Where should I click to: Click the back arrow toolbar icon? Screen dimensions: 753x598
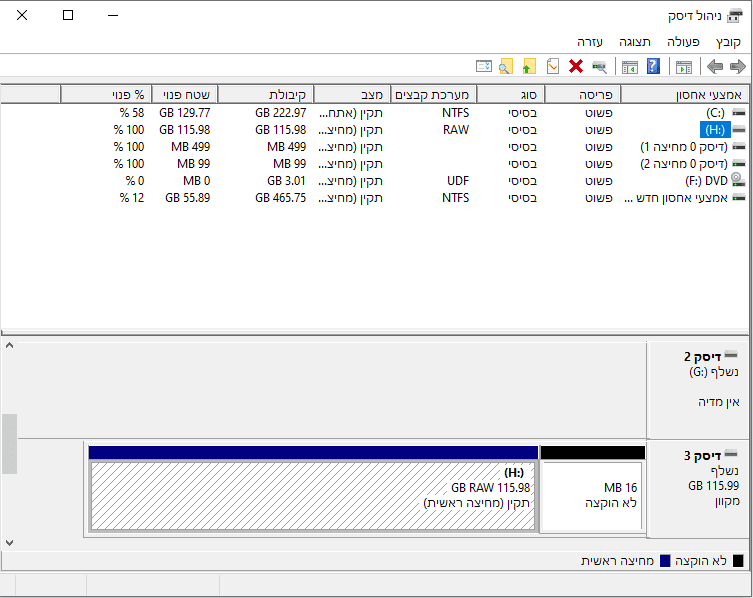pos(715,66)
